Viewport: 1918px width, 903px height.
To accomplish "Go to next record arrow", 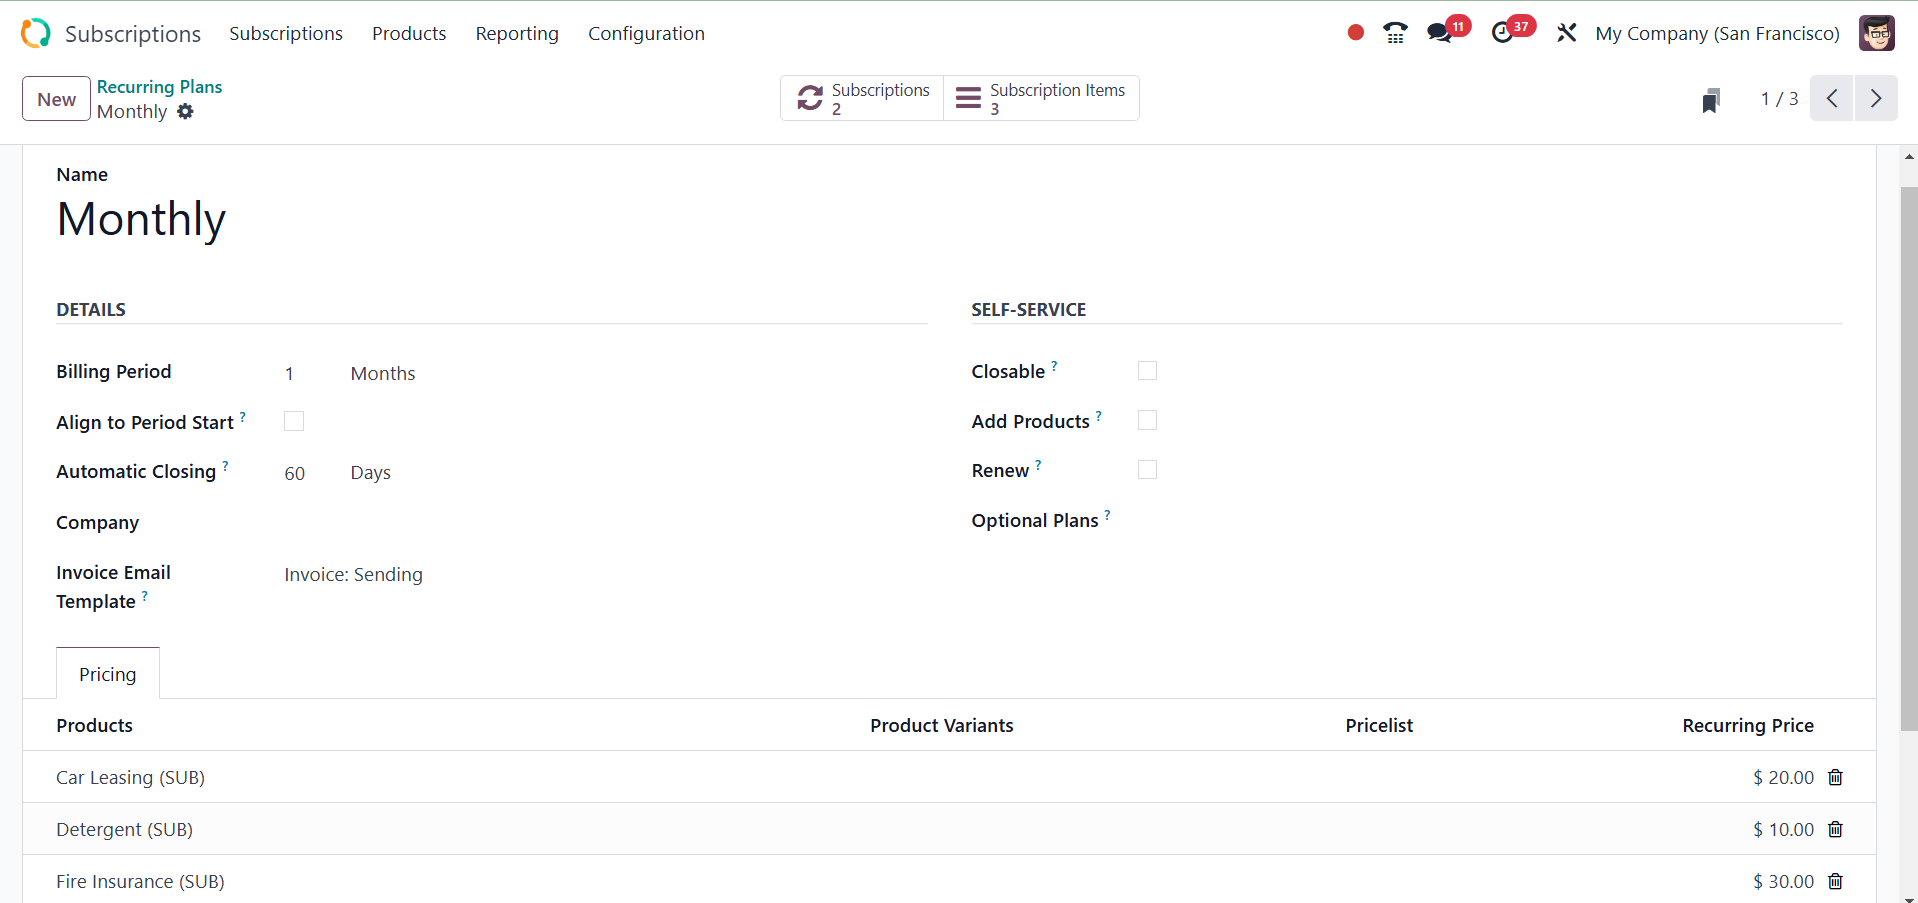I will click(1876, 98).
